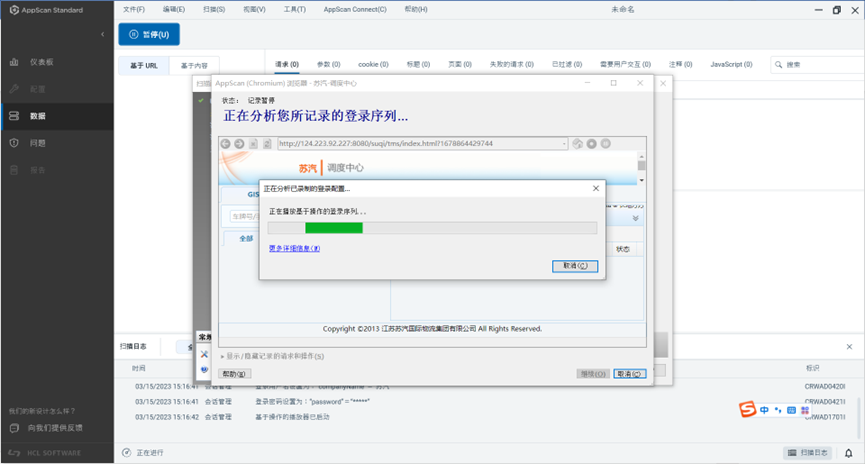865x464 pixels.
Task: Select the cookie (0) tab
Action: click(373, 65)
